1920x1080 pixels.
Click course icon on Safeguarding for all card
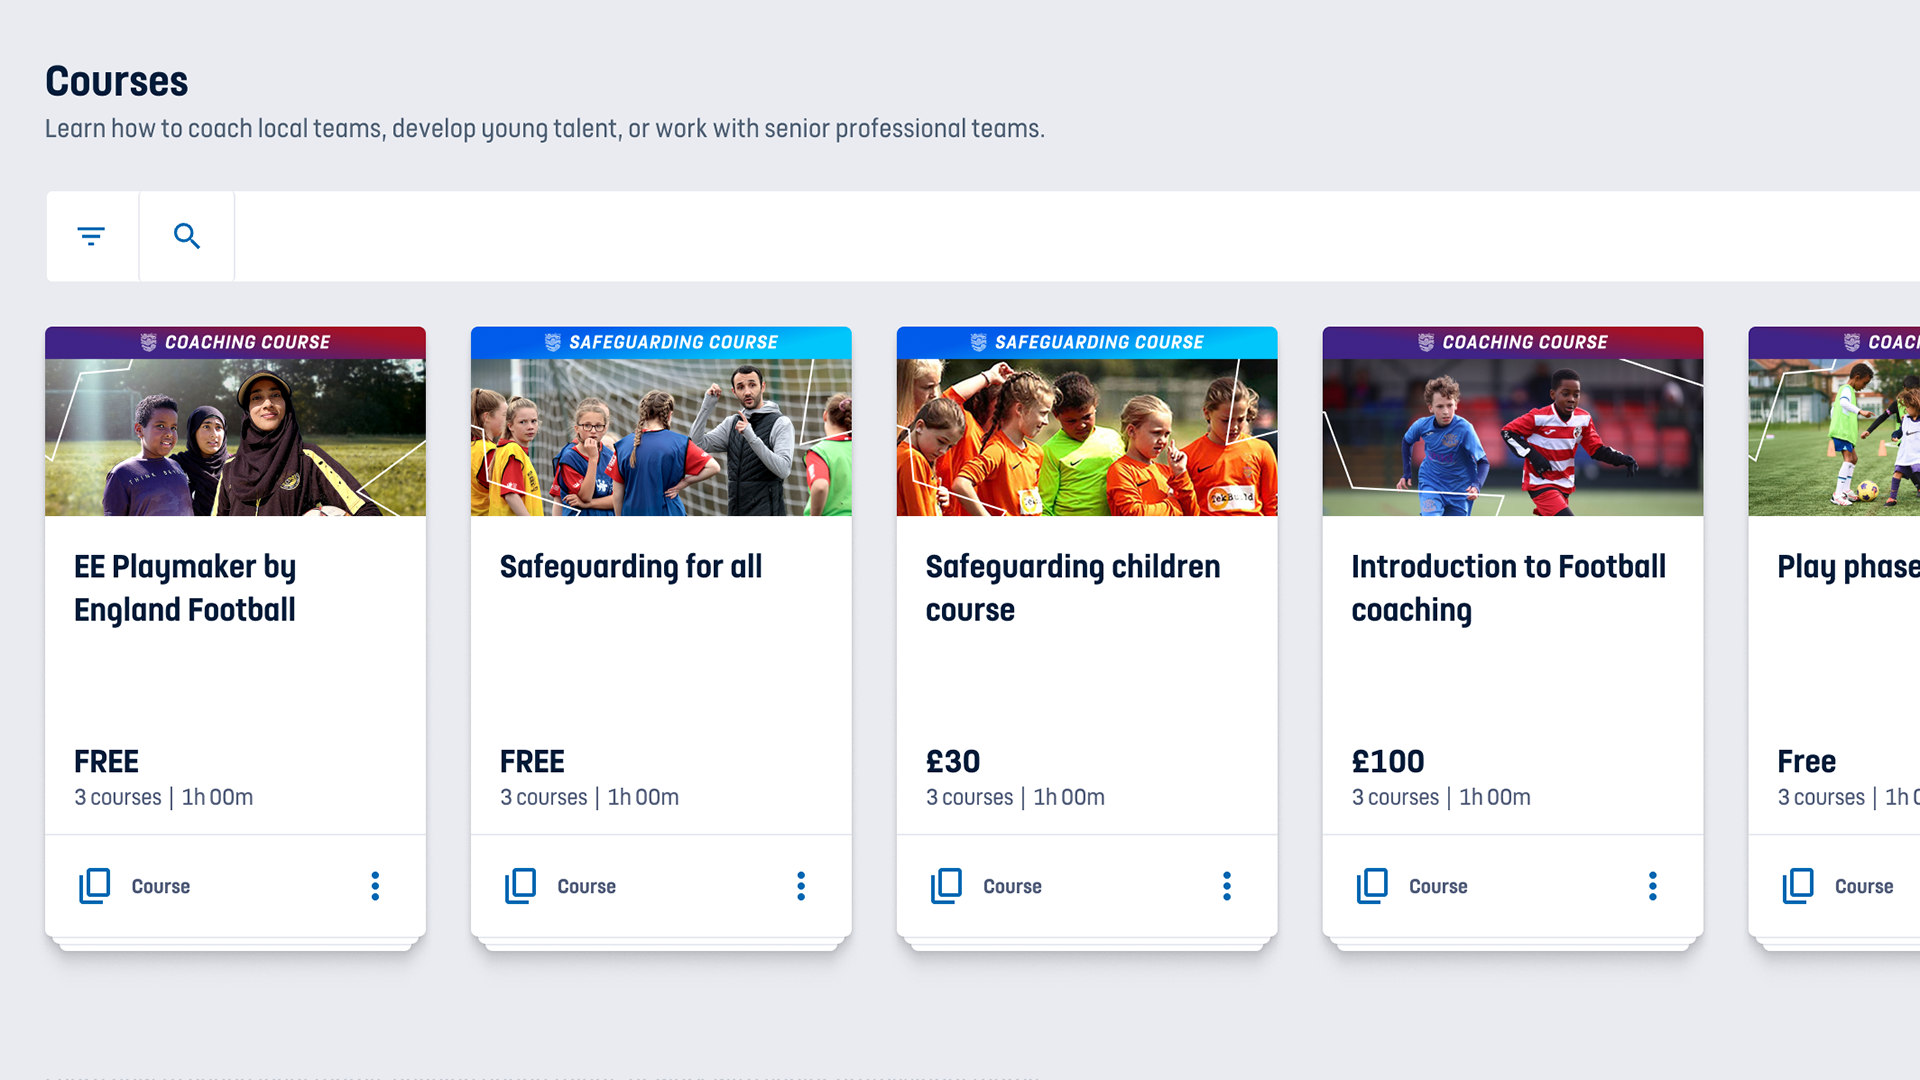tap(521, 886)
